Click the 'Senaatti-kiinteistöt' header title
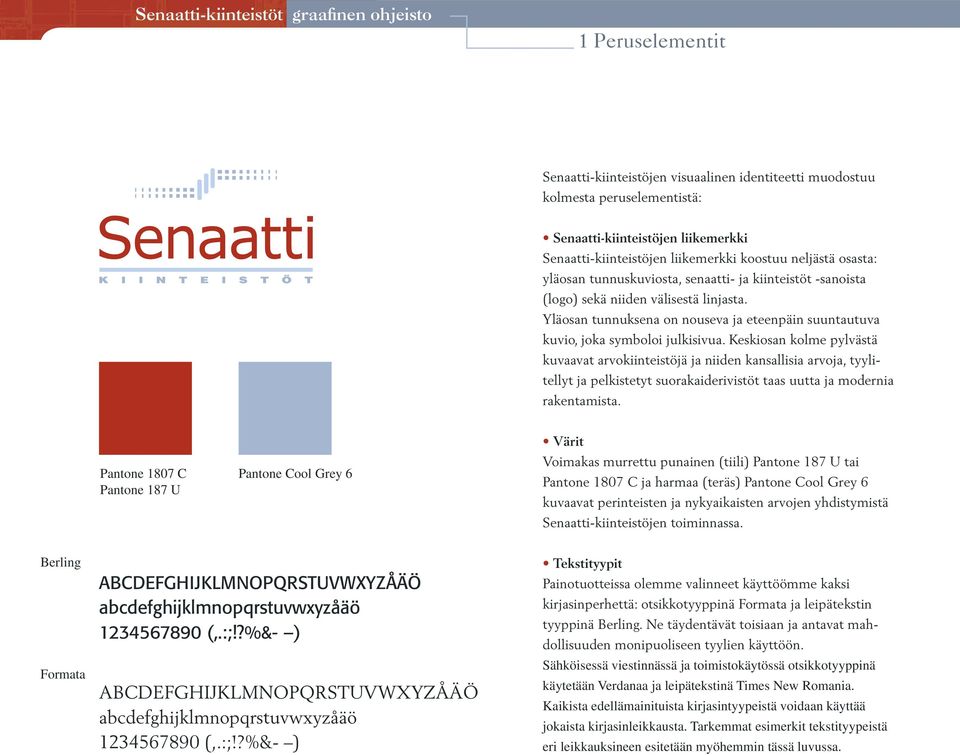Image resolution: width=960 pixels, height=755 pixels. click(208, 14)
